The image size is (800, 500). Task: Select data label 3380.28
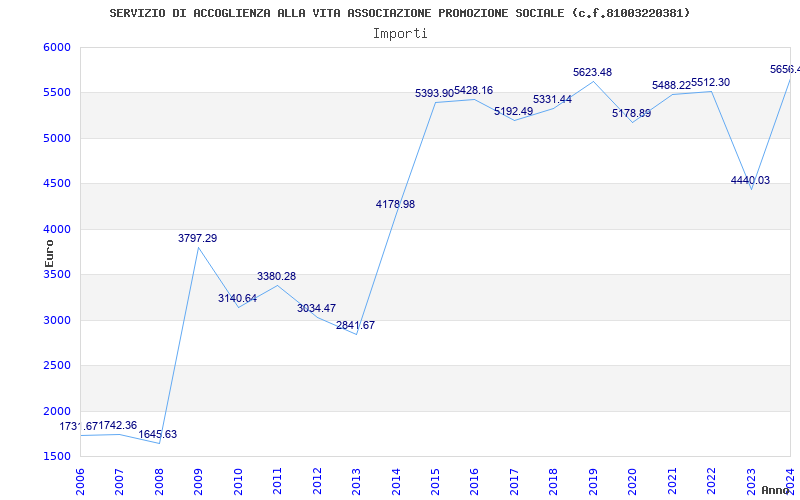pos(277,277)
